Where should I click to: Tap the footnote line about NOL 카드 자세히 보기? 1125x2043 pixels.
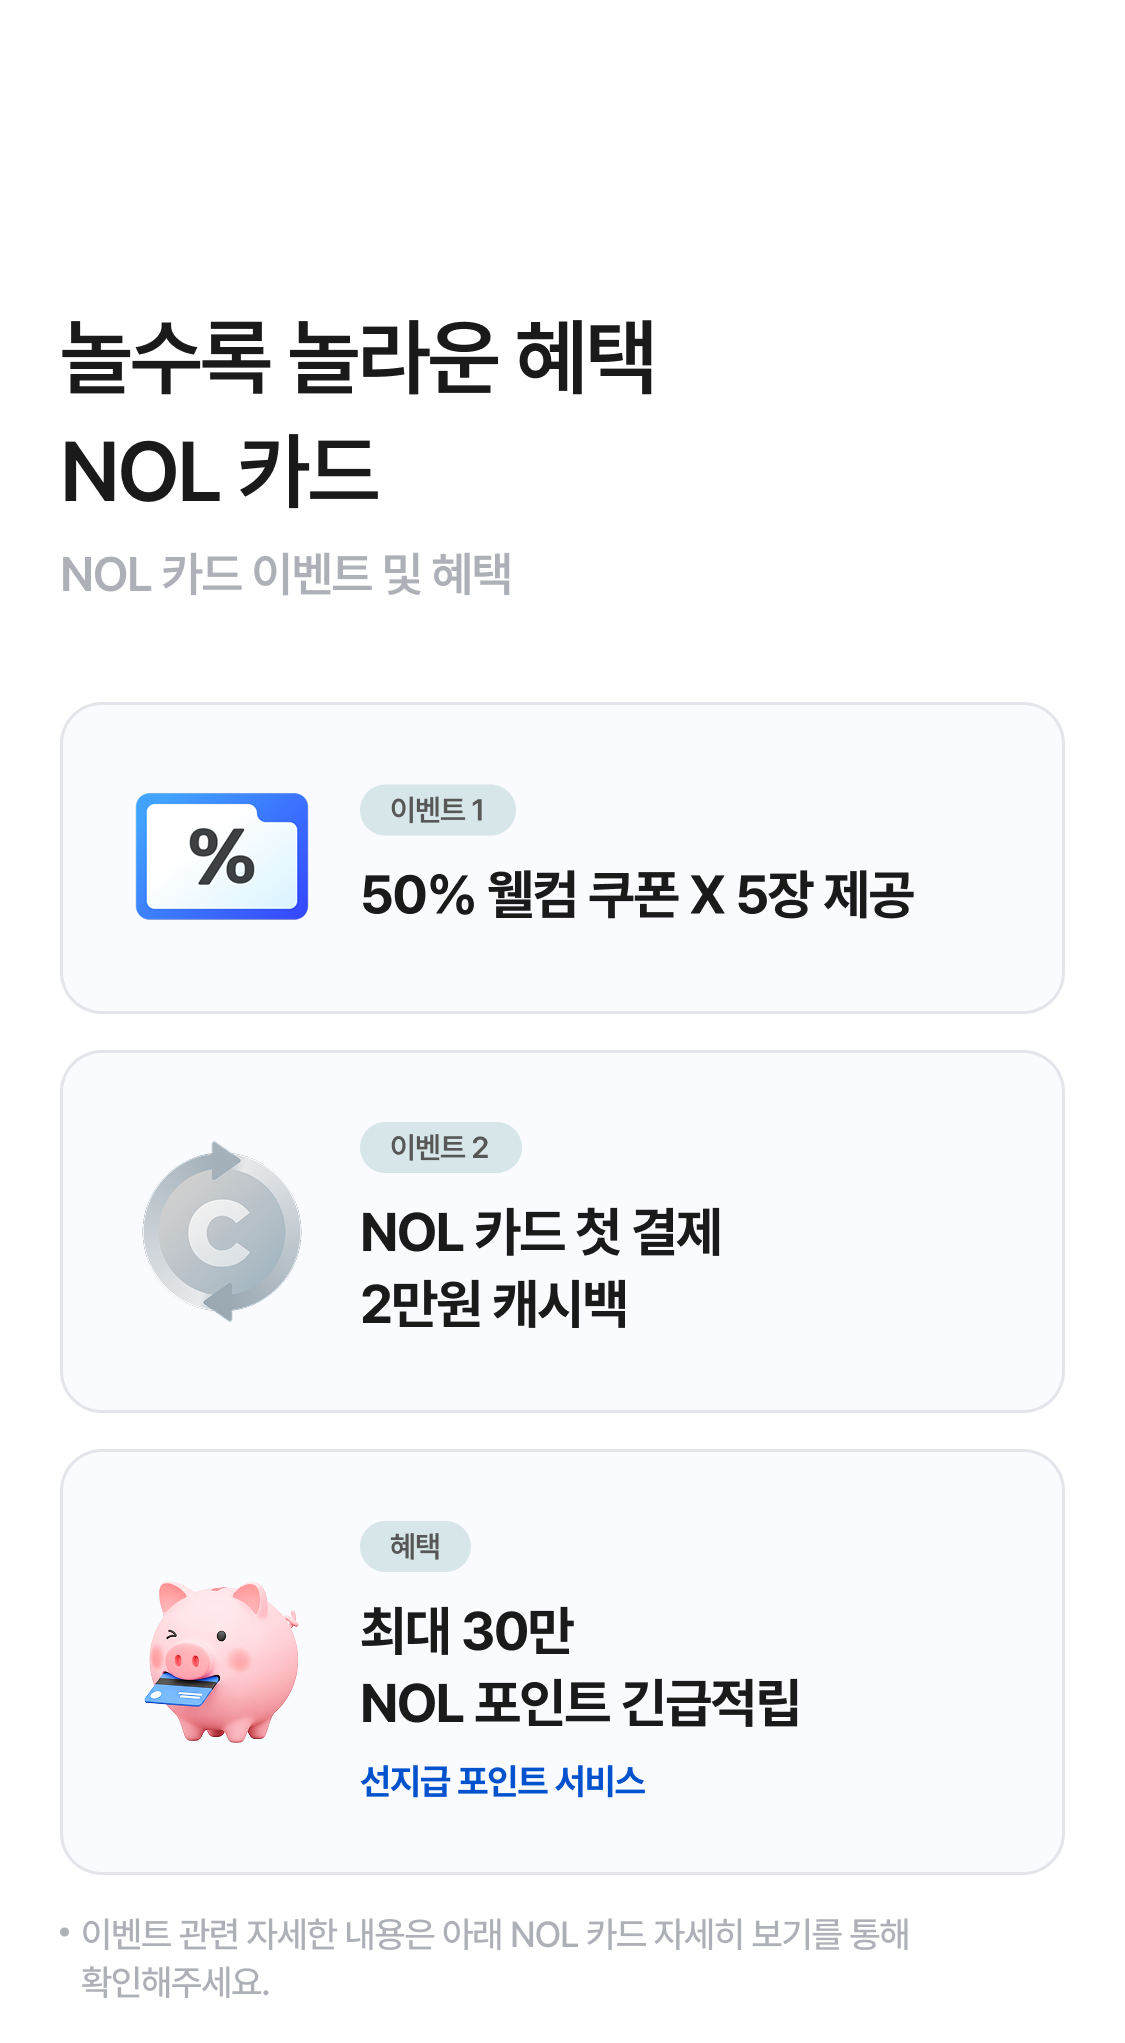pos(495,1934)
